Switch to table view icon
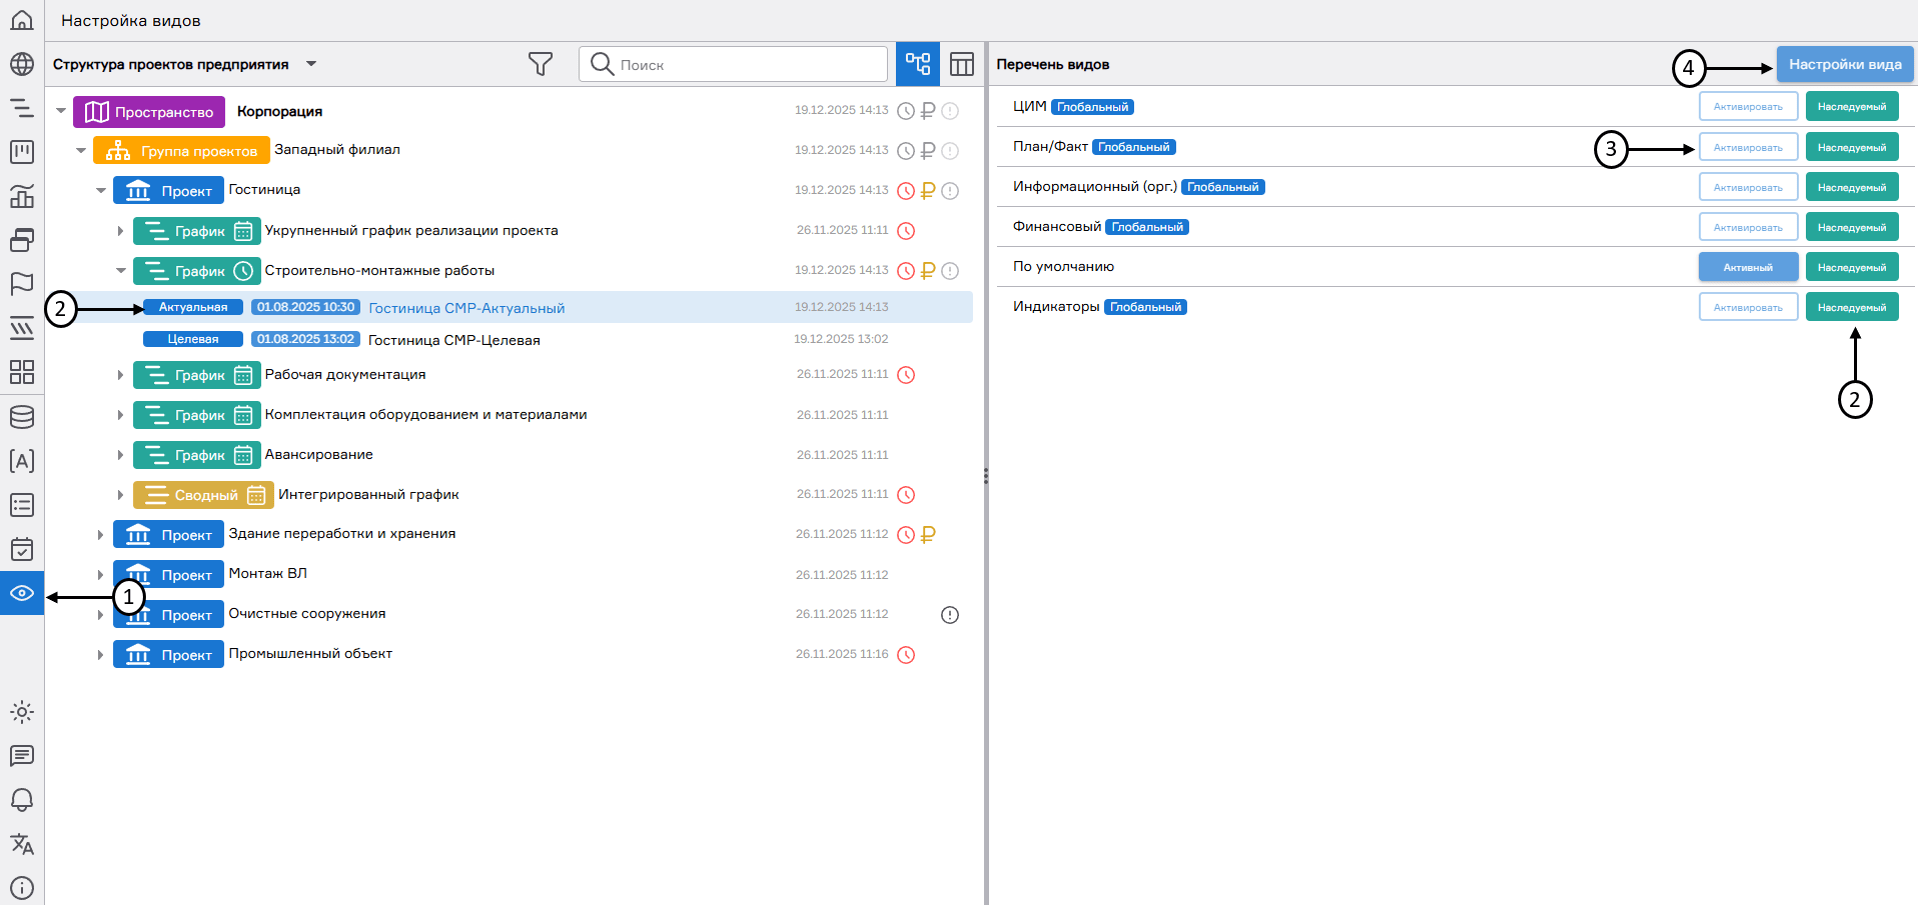Screen dimensions: 1918x905 click(x=961, y=64)
